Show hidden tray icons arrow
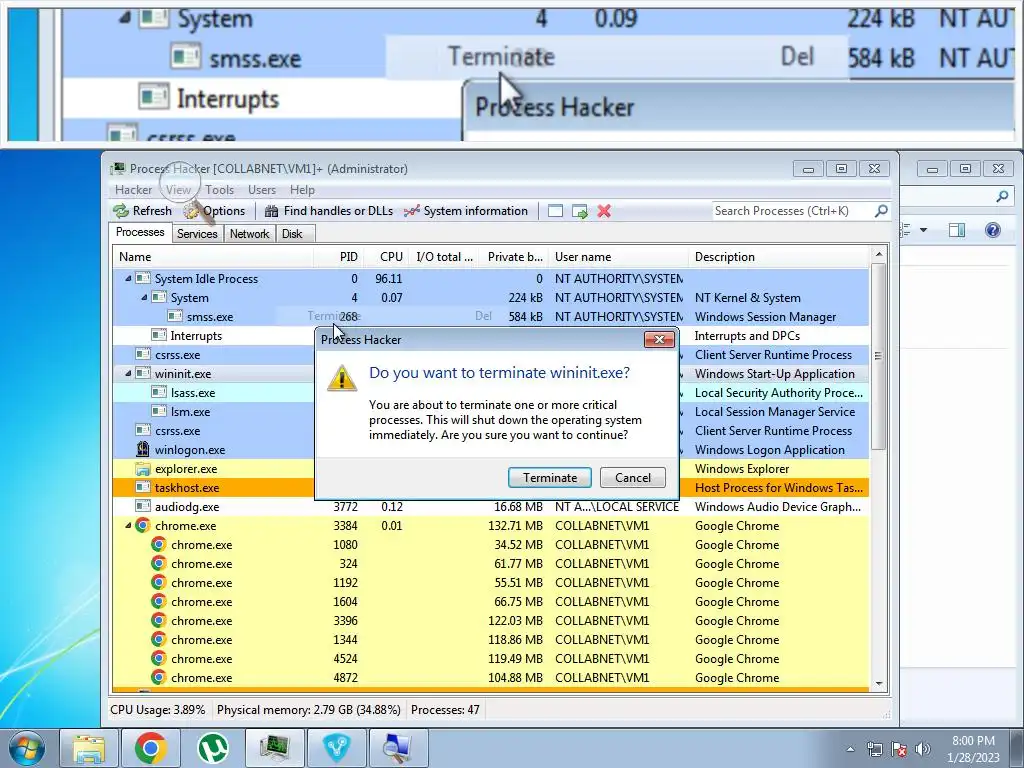 [x=850, y=749]
